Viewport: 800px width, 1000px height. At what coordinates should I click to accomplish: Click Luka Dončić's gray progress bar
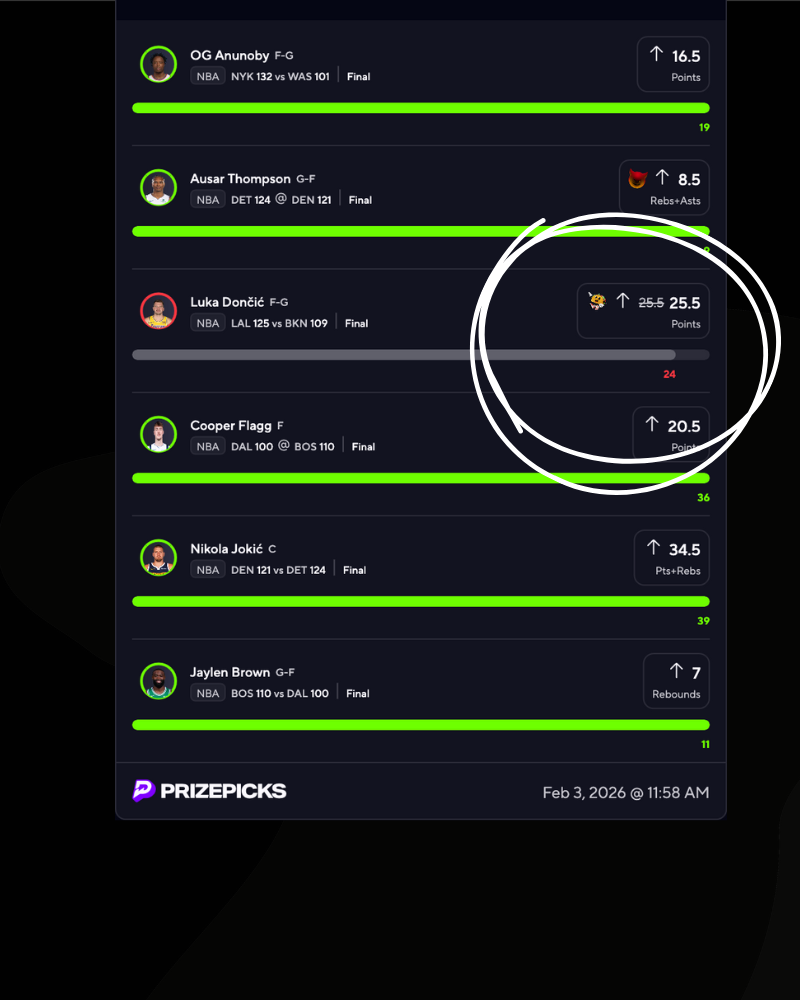420,355
